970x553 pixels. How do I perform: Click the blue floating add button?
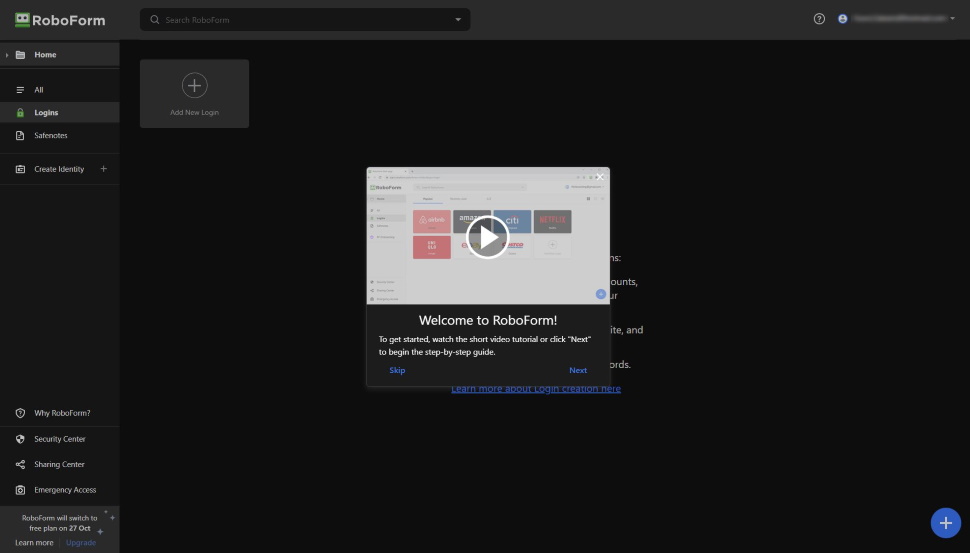pyautogui.click(x=945, y=523)
